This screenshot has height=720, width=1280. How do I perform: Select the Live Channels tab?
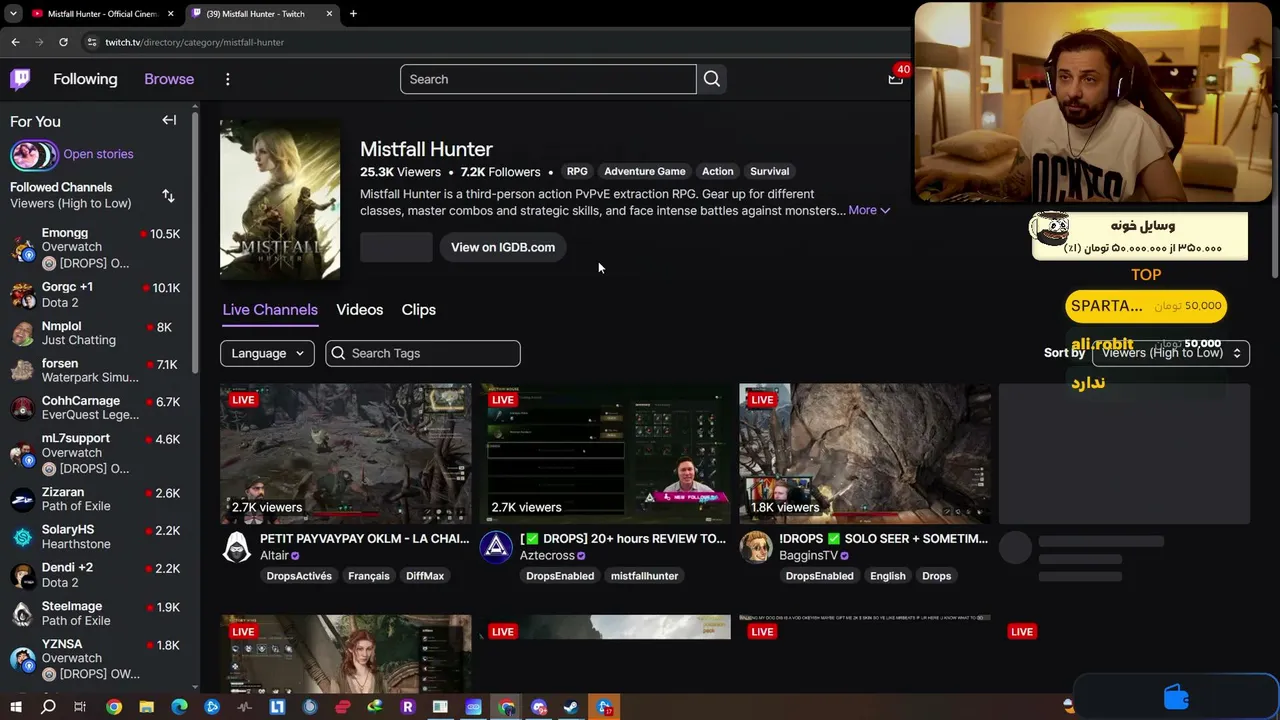[270, 310]
